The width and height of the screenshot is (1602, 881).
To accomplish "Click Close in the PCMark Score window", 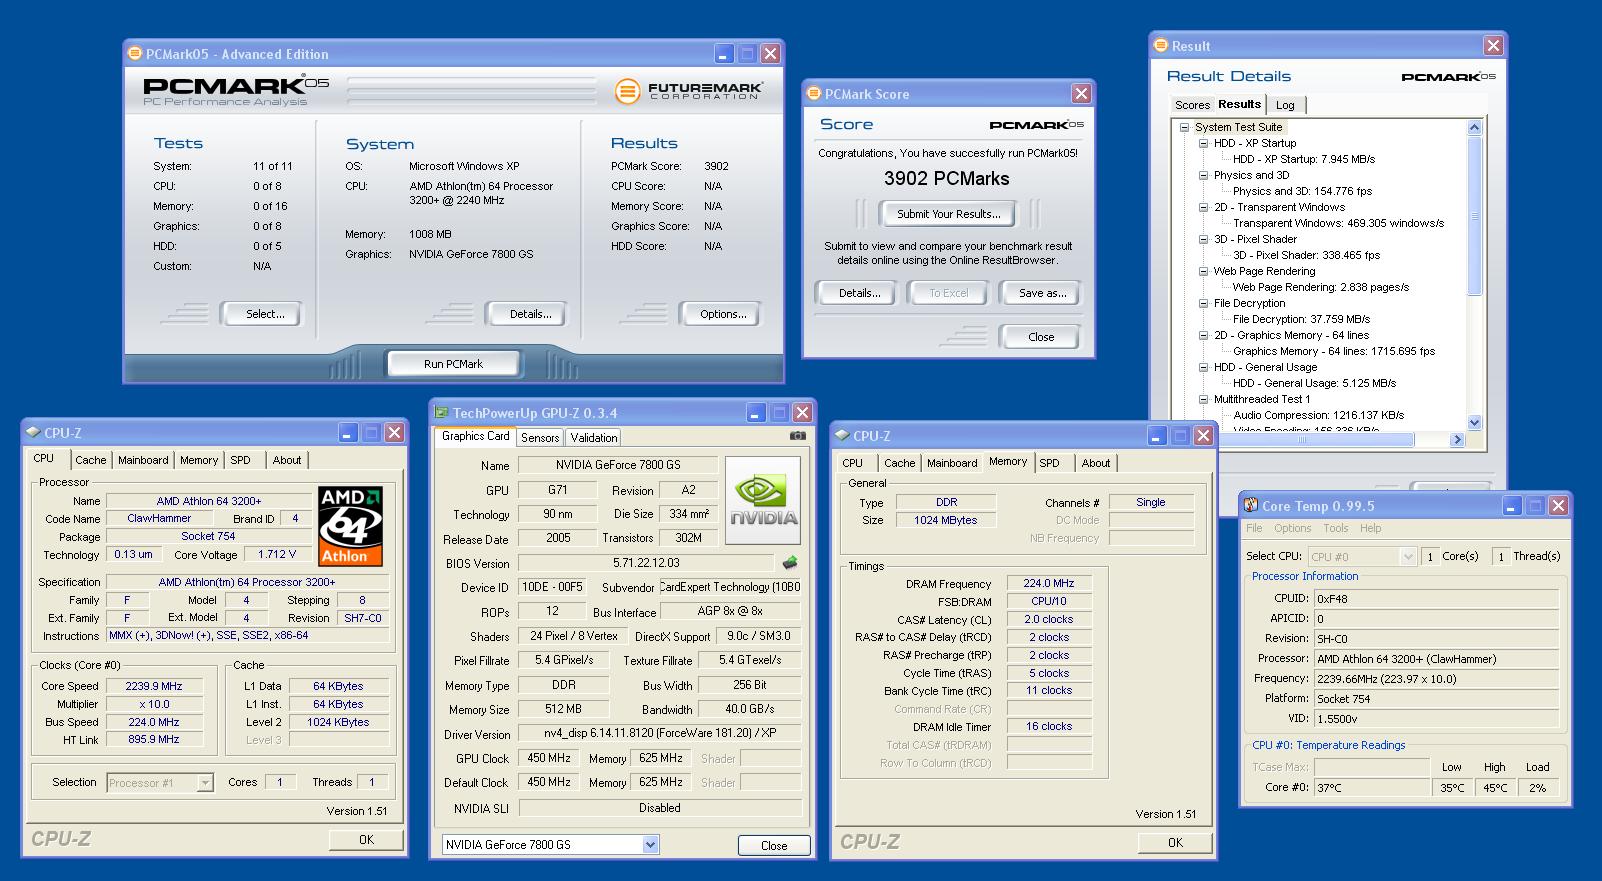I will 1041,337.
